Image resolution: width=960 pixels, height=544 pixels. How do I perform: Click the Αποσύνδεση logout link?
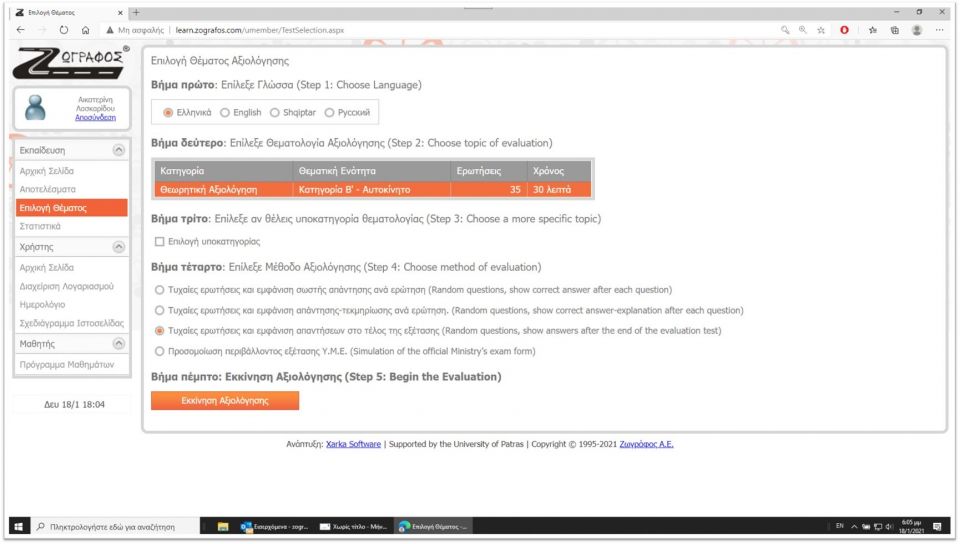point(95,117)
